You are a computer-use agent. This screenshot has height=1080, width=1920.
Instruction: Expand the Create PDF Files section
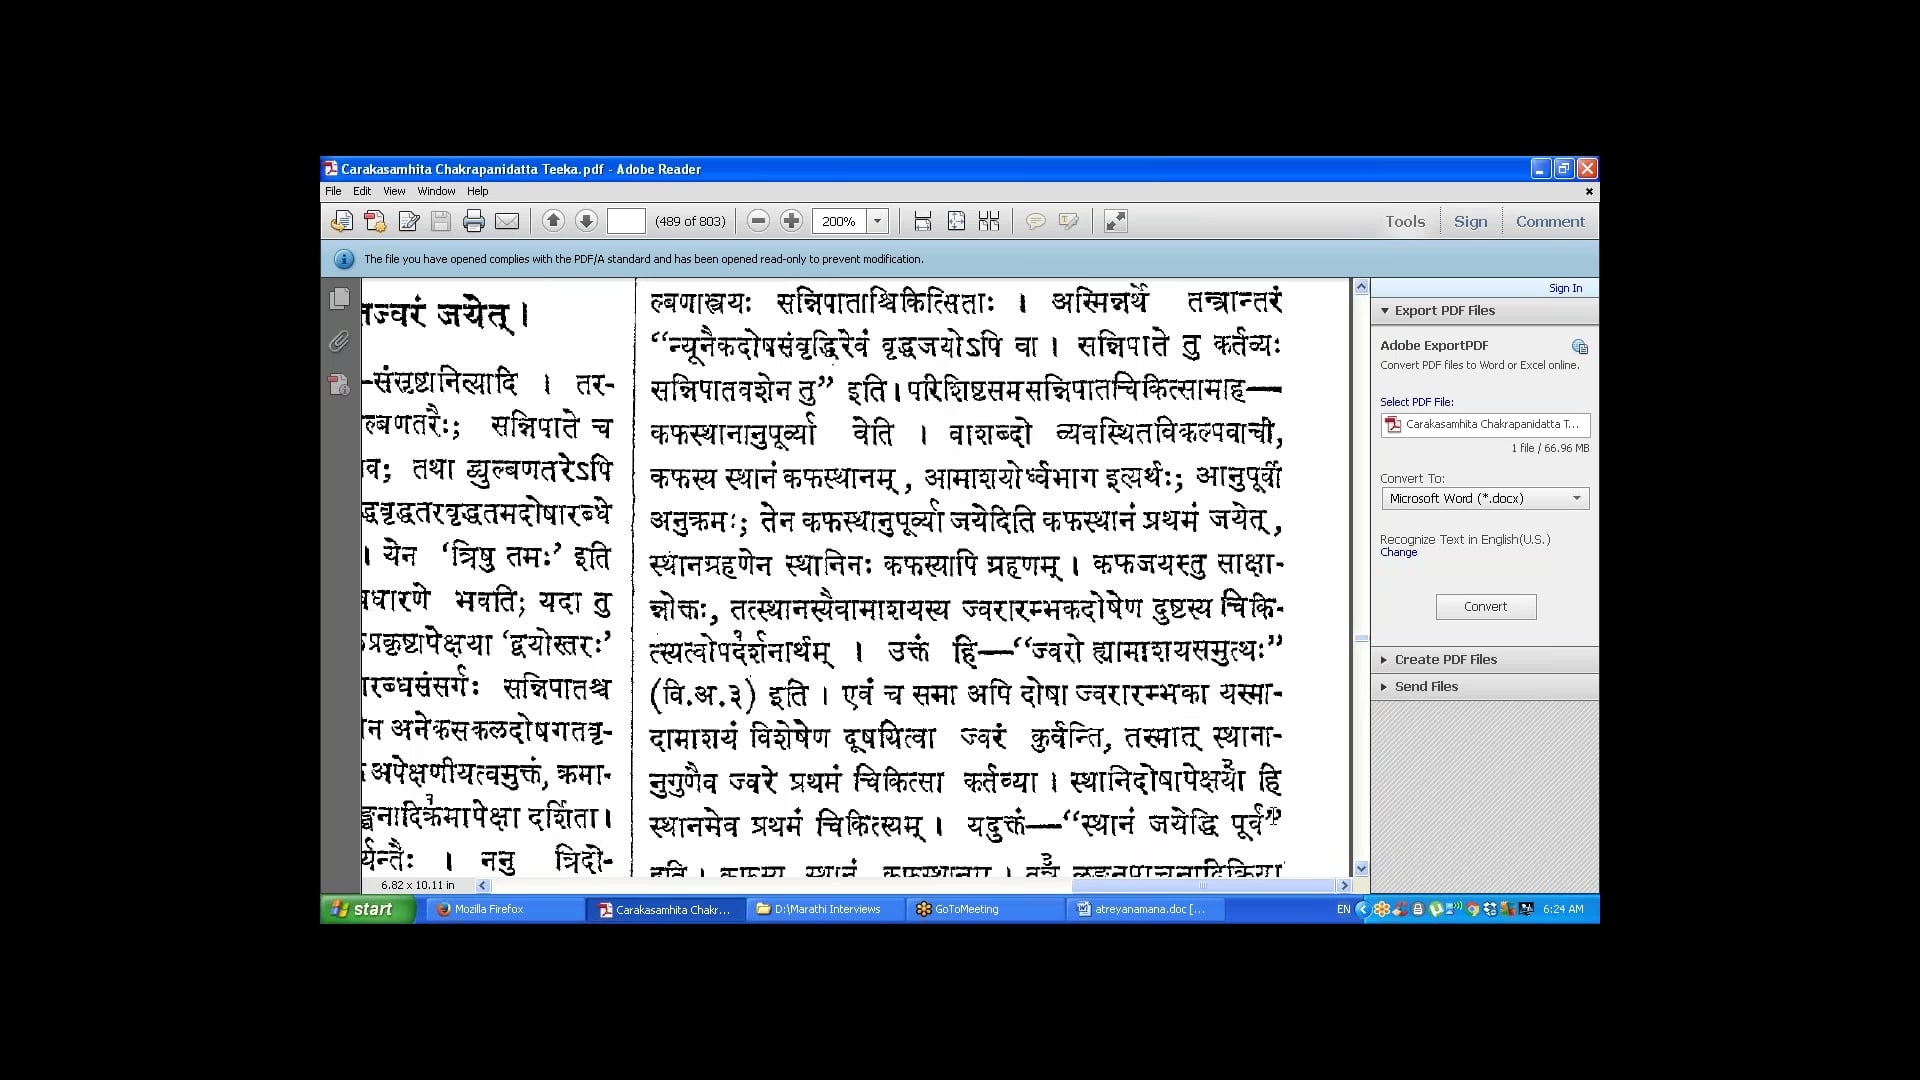pyautogui.click(x=1445, y=659)
